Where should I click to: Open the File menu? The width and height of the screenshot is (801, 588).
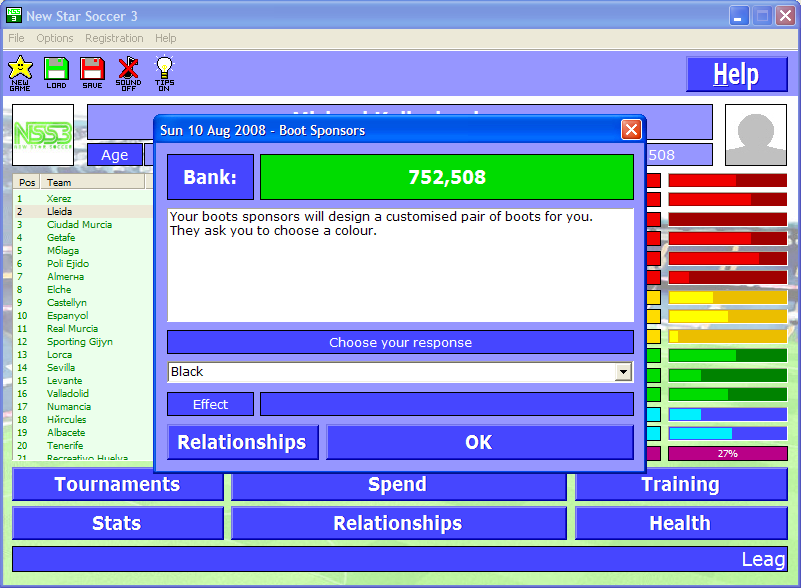16,38
